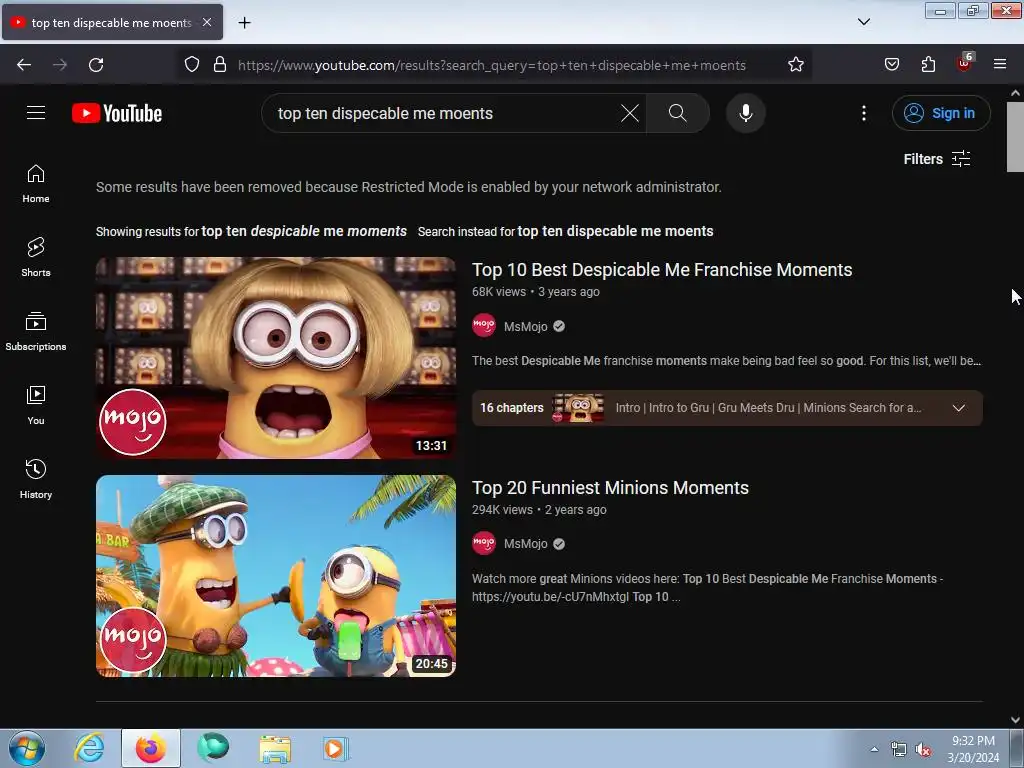Close the YouTube search tab
The width and height of the screenshot is (1024, 768).
click(x=207, y=22)
